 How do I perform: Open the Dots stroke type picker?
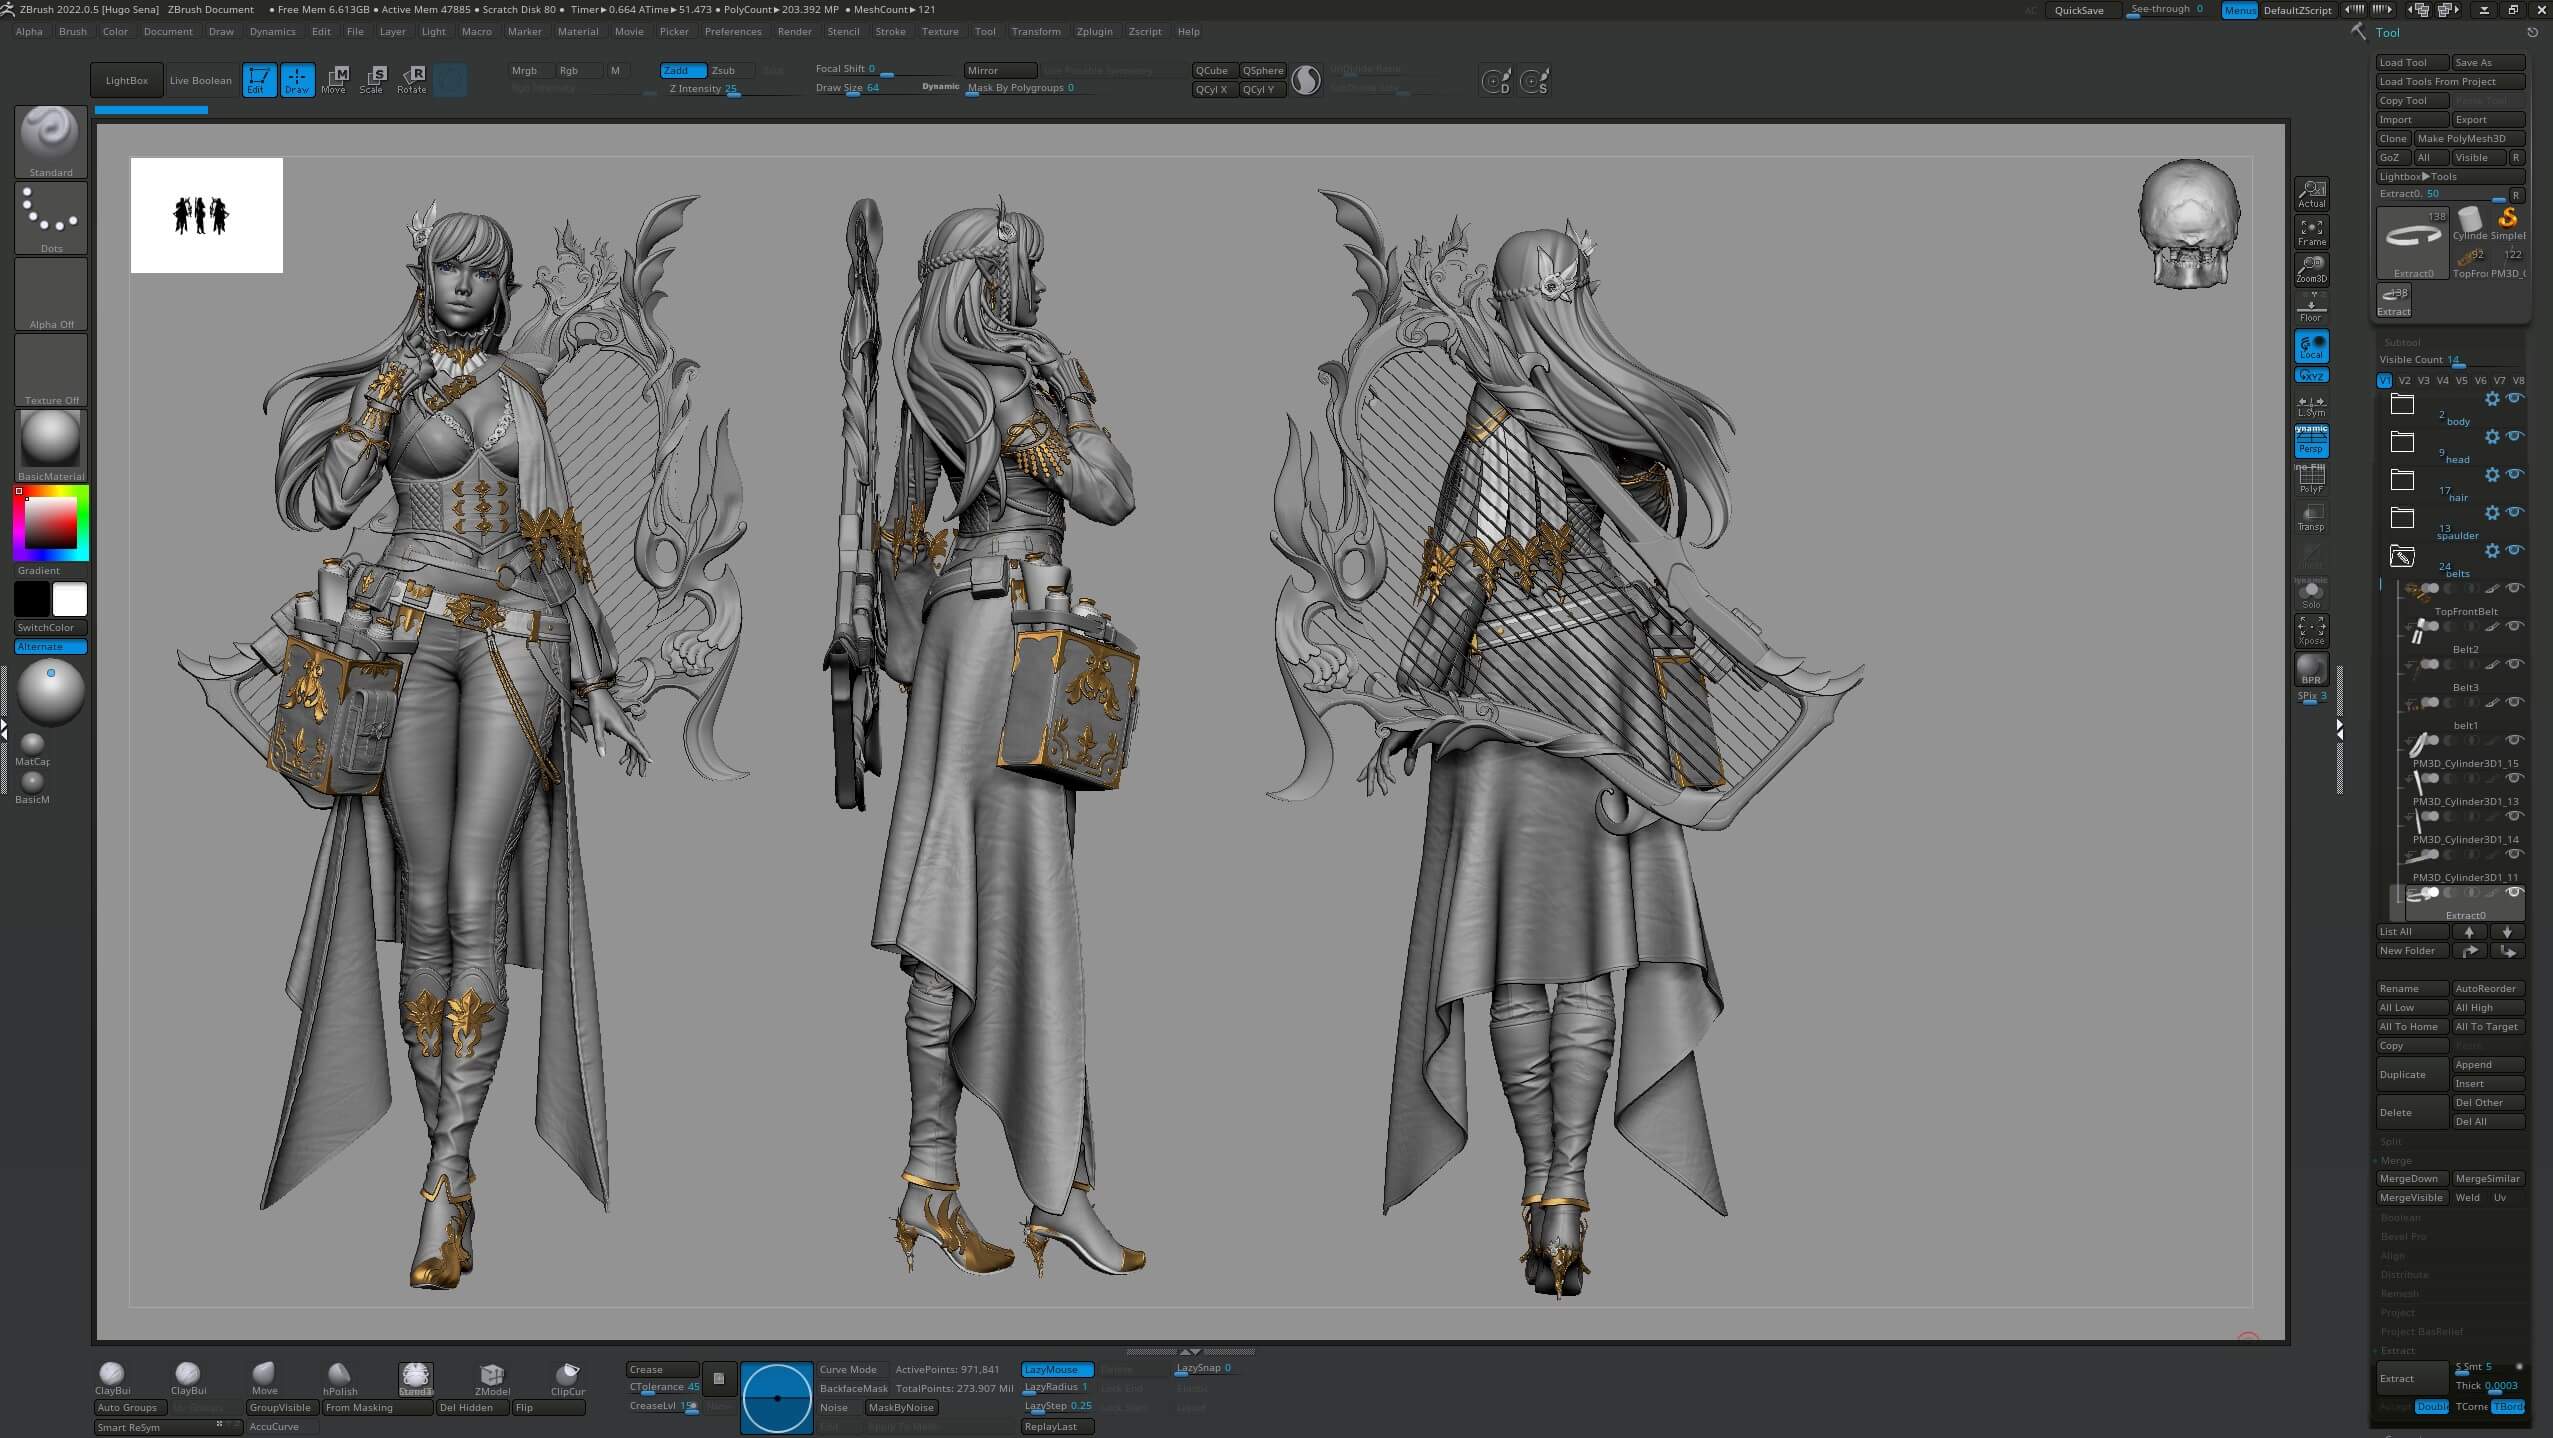51,217
